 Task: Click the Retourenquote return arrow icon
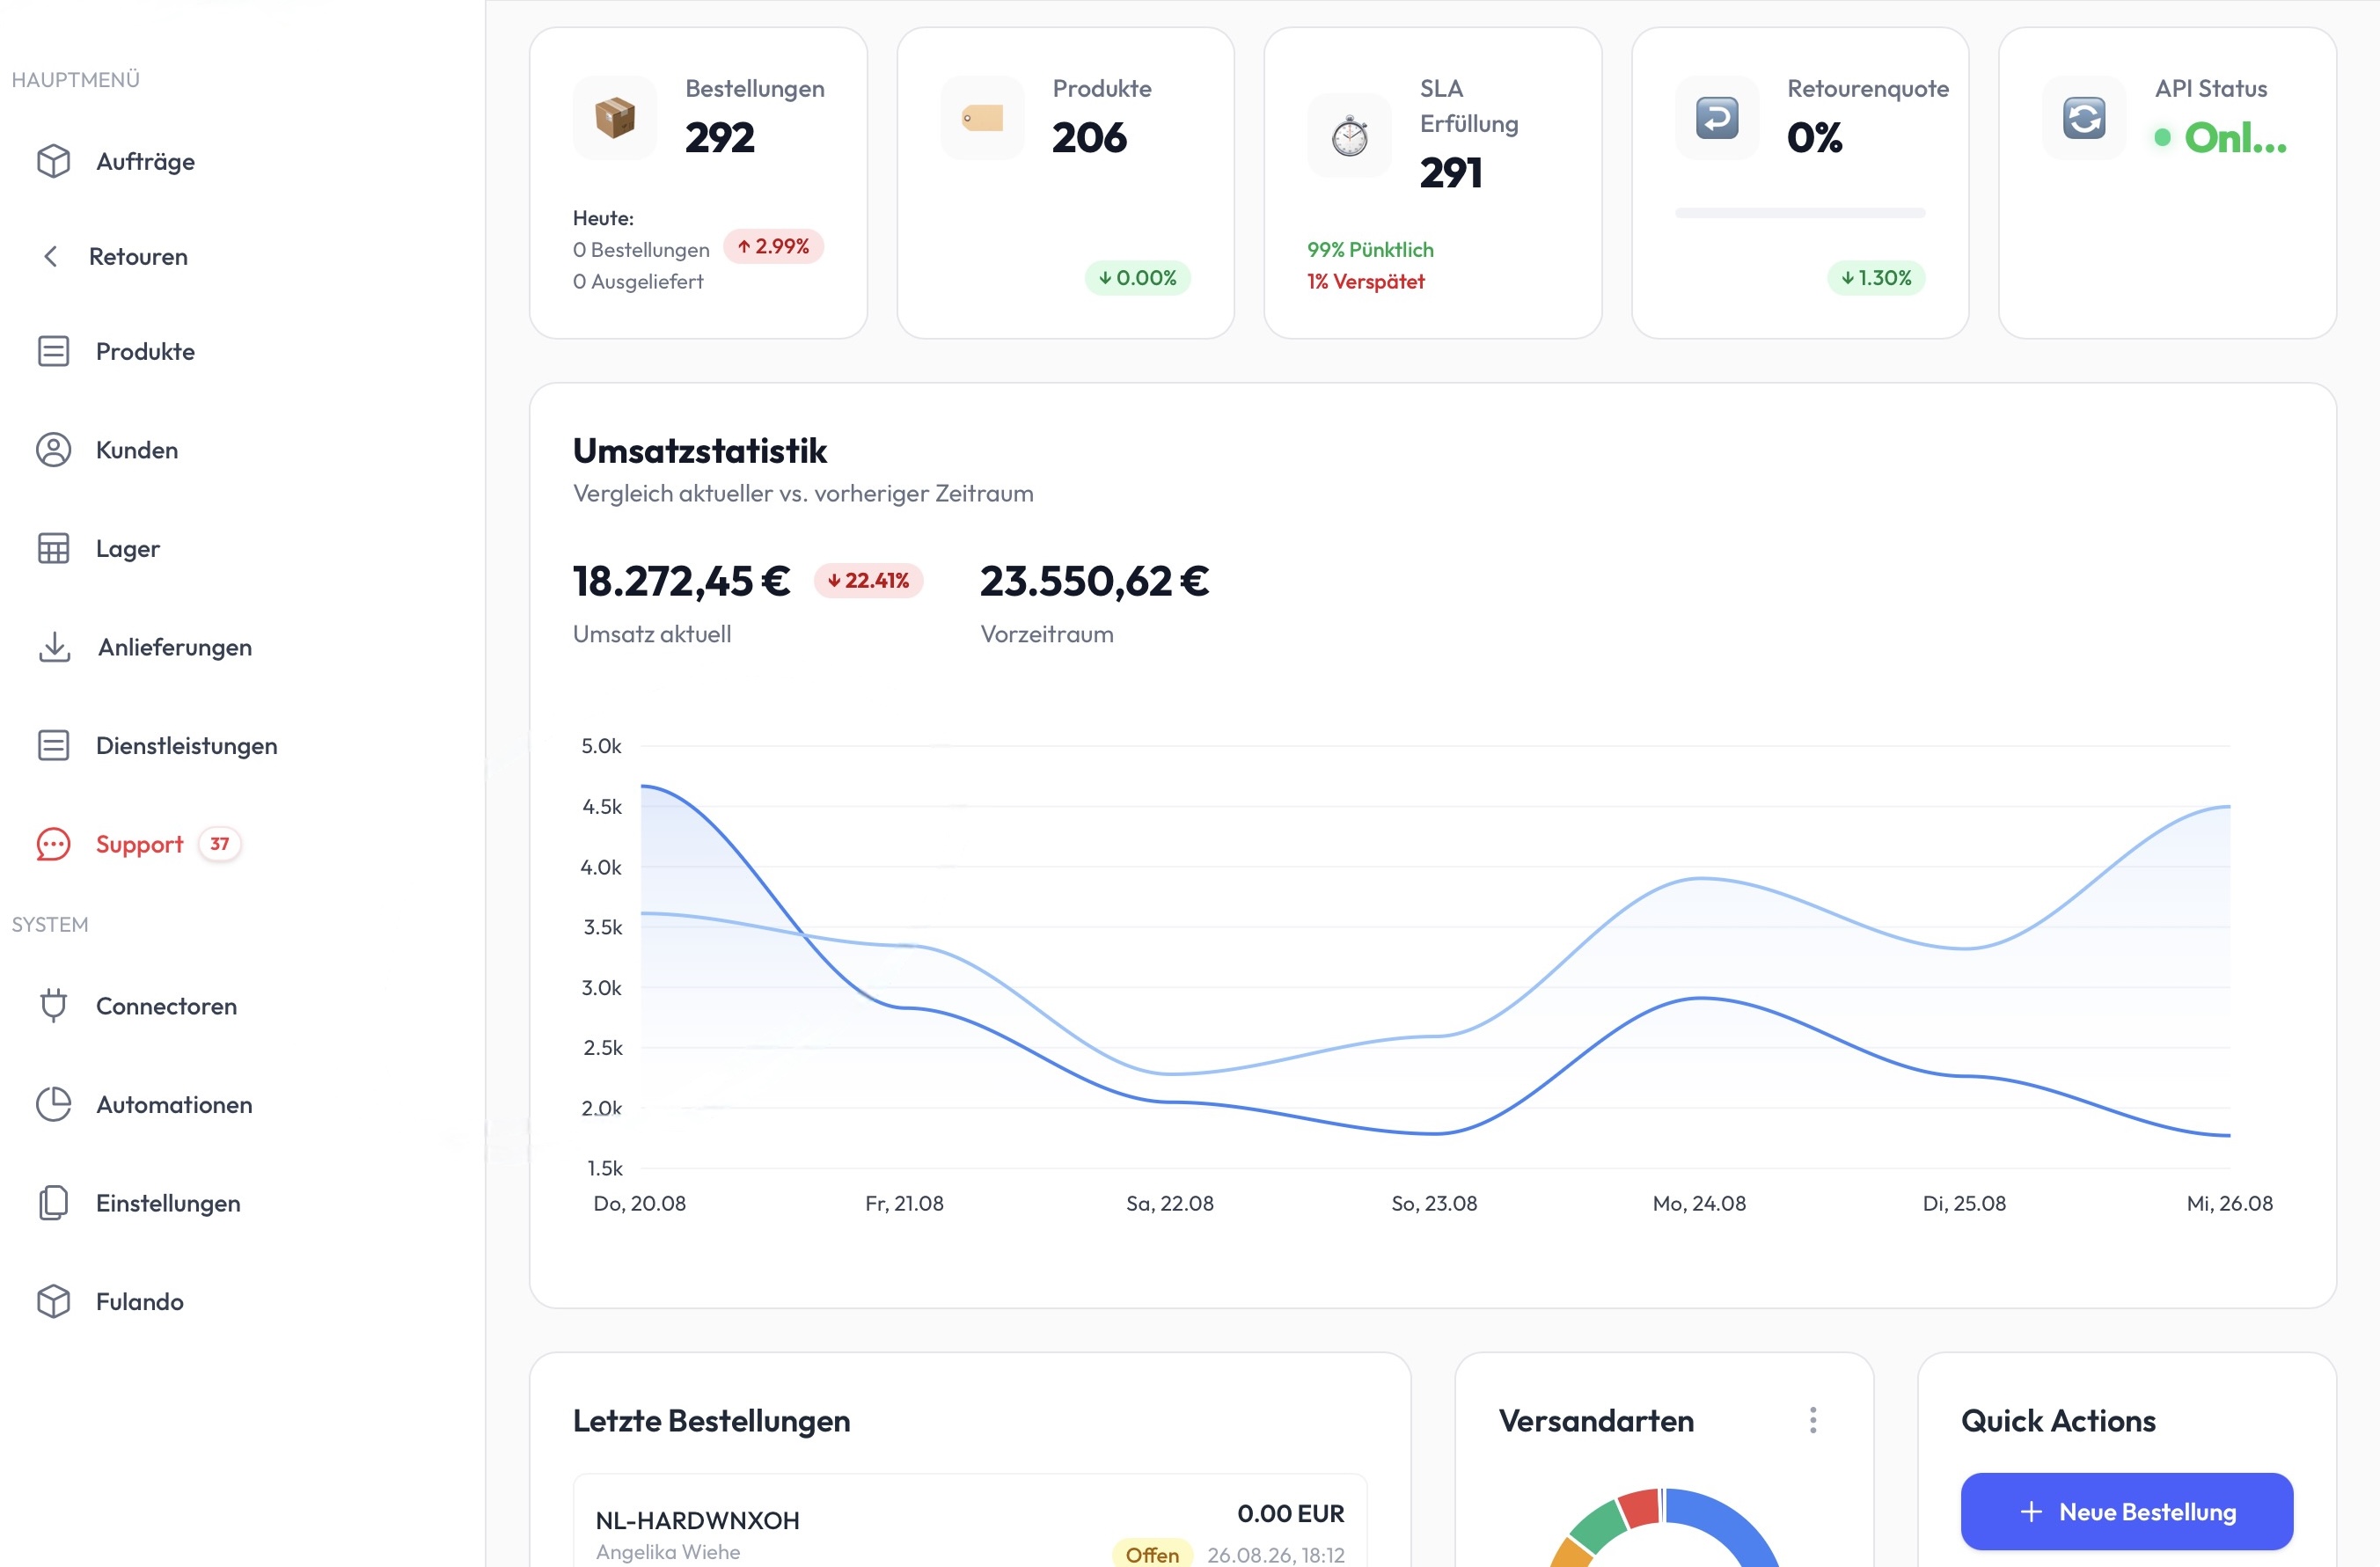coord(1717,117)
